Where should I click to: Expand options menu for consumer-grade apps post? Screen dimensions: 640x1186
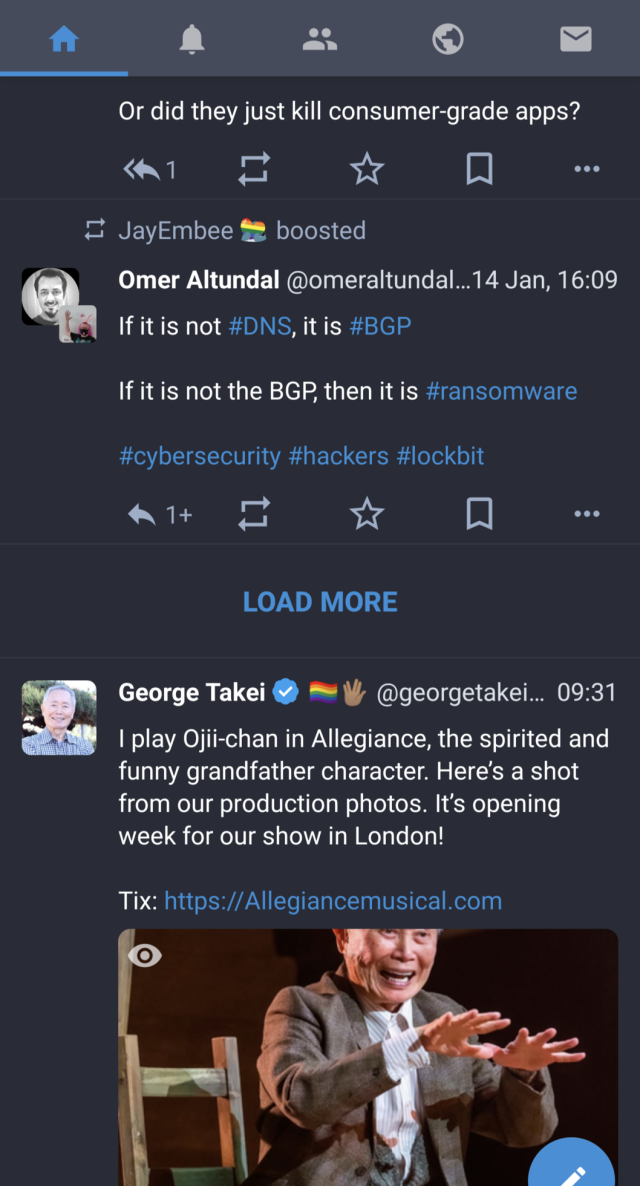pyautogui.click(x=587, y=170)
